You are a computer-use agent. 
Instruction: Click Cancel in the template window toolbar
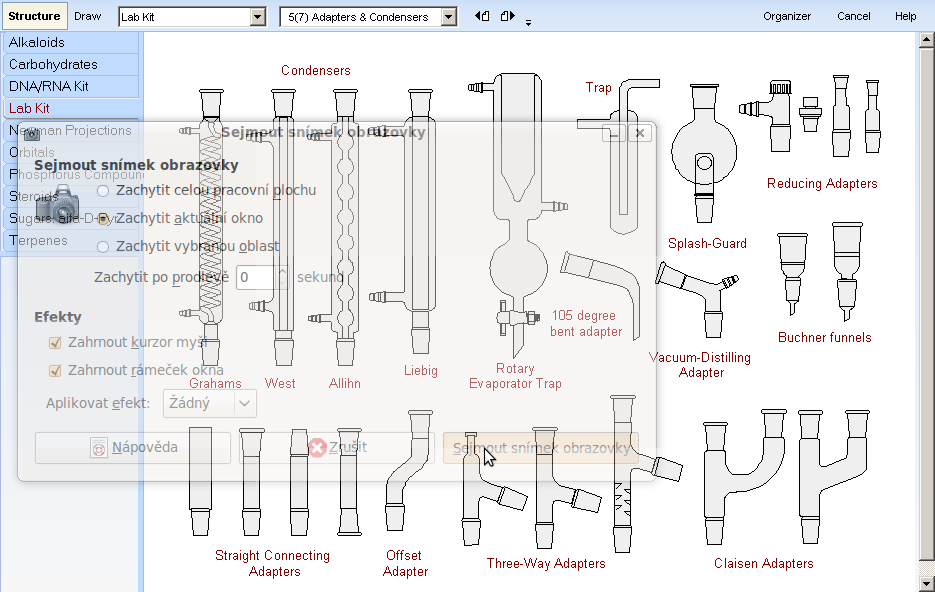coord(853,16)
